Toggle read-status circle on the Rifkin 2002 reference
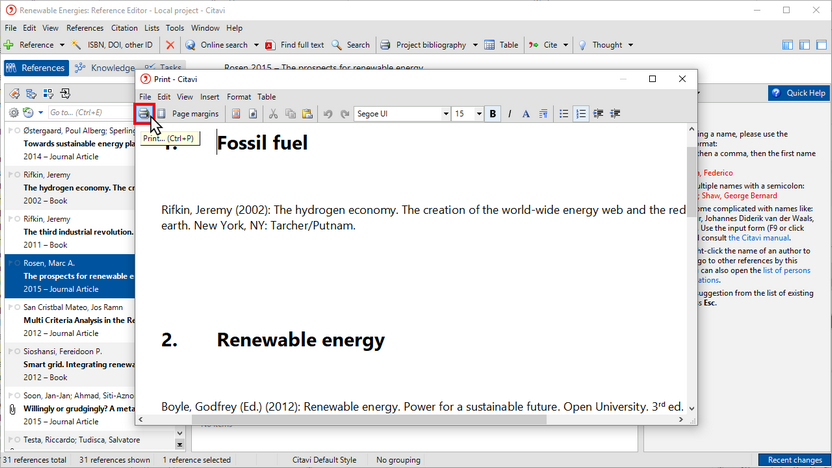Screen dimensions: 832x468 [x=17, y=175]
